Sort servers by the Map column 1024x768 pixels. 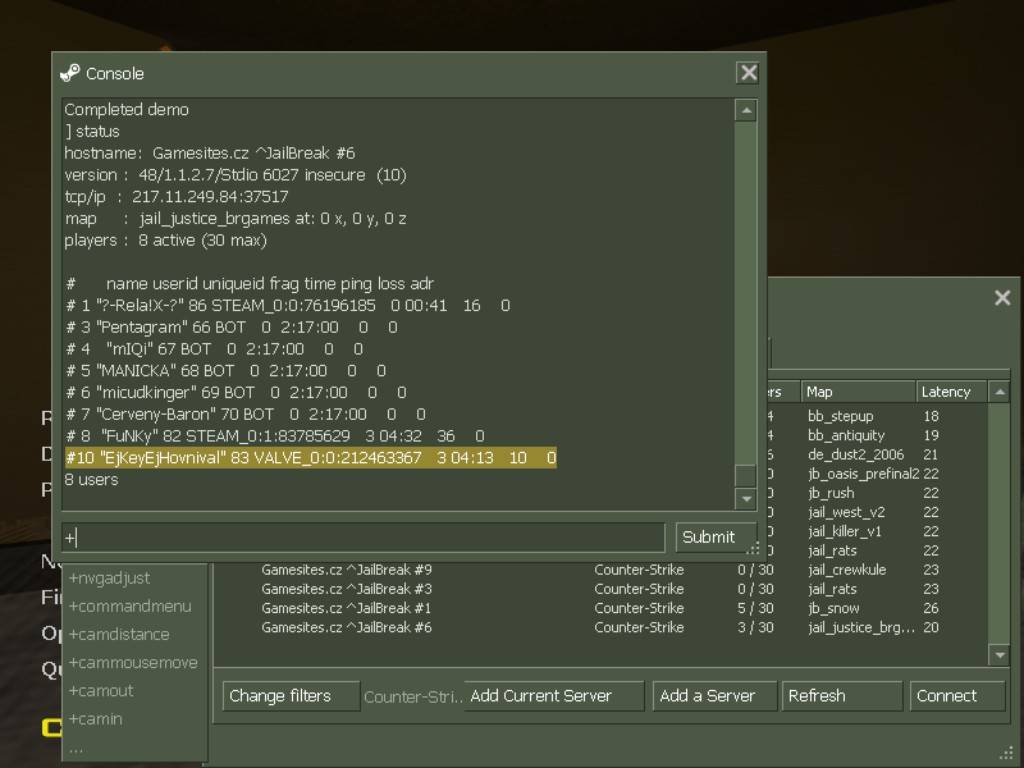pyautogui.click(x=858, y=392)
